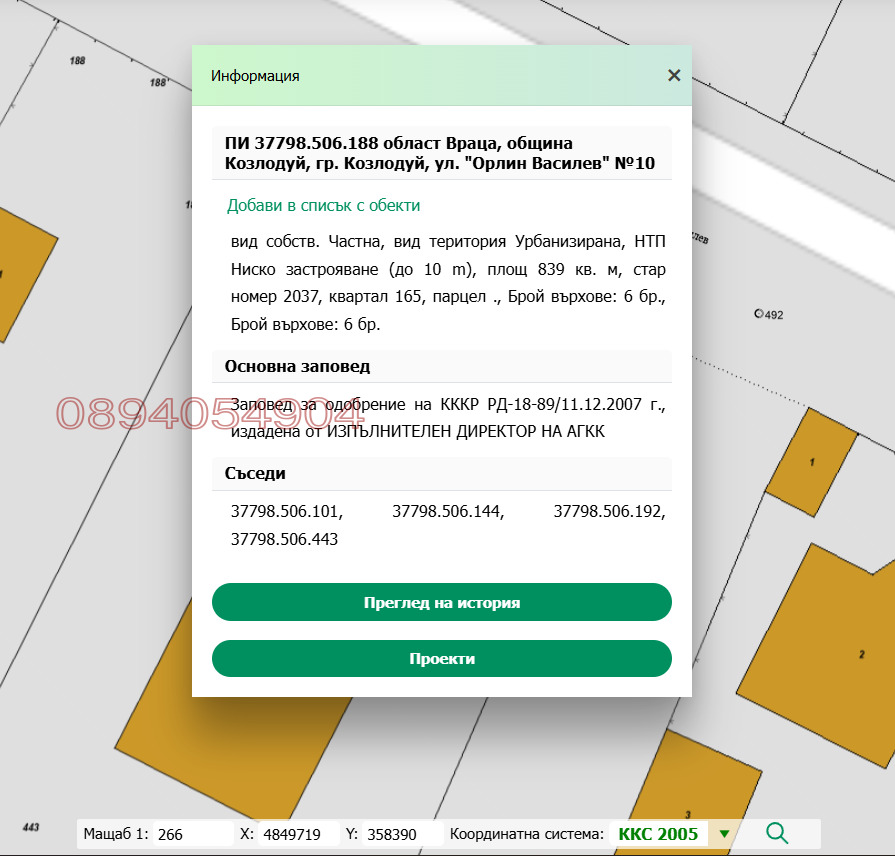The width and height of the screenshot is (895, 856).
Task: Click the search magnifier icon
Action: pyautogui.click(x=777, y=832)
